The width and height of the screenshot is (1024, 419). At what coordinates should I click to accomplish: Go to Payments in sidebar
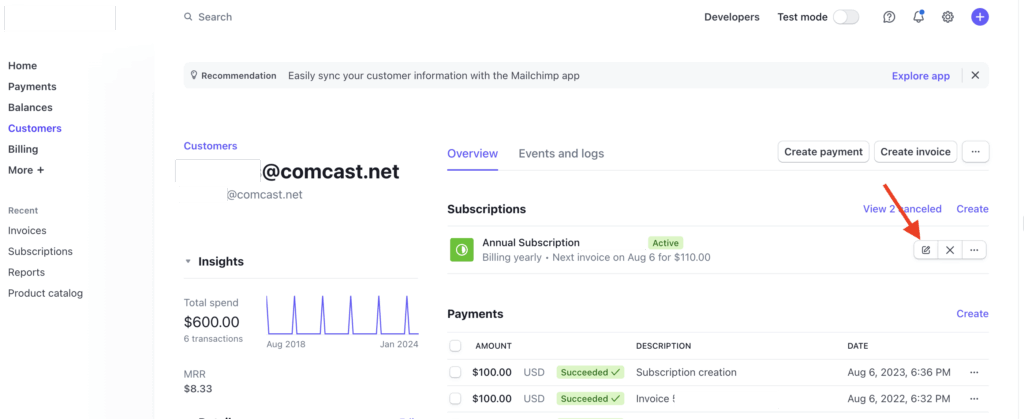(x=32, y=87)
